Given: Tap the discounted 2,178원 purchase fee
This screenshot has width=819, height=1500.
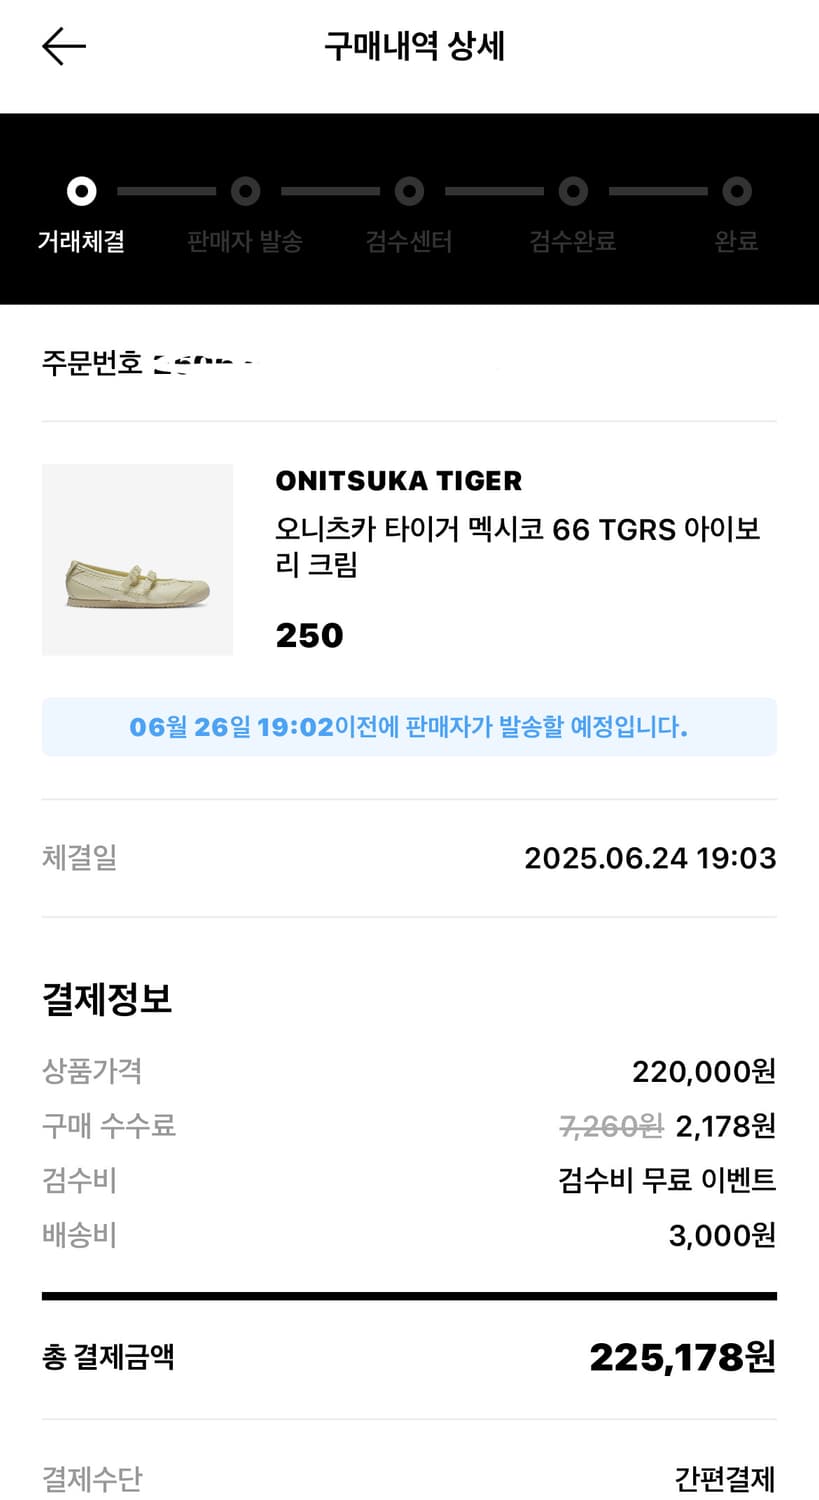Looking at the screenshot, I should coord(725,1126).
